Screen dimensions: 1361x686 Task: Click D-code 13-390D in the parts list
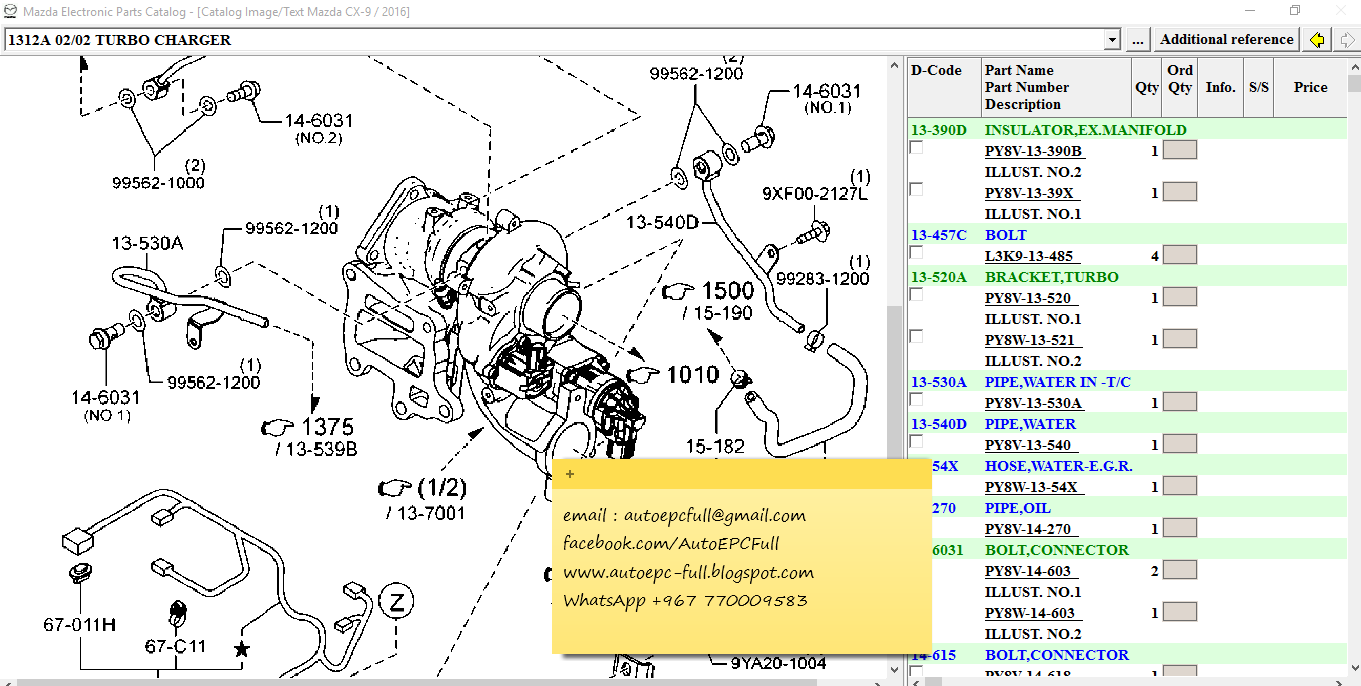938,130
